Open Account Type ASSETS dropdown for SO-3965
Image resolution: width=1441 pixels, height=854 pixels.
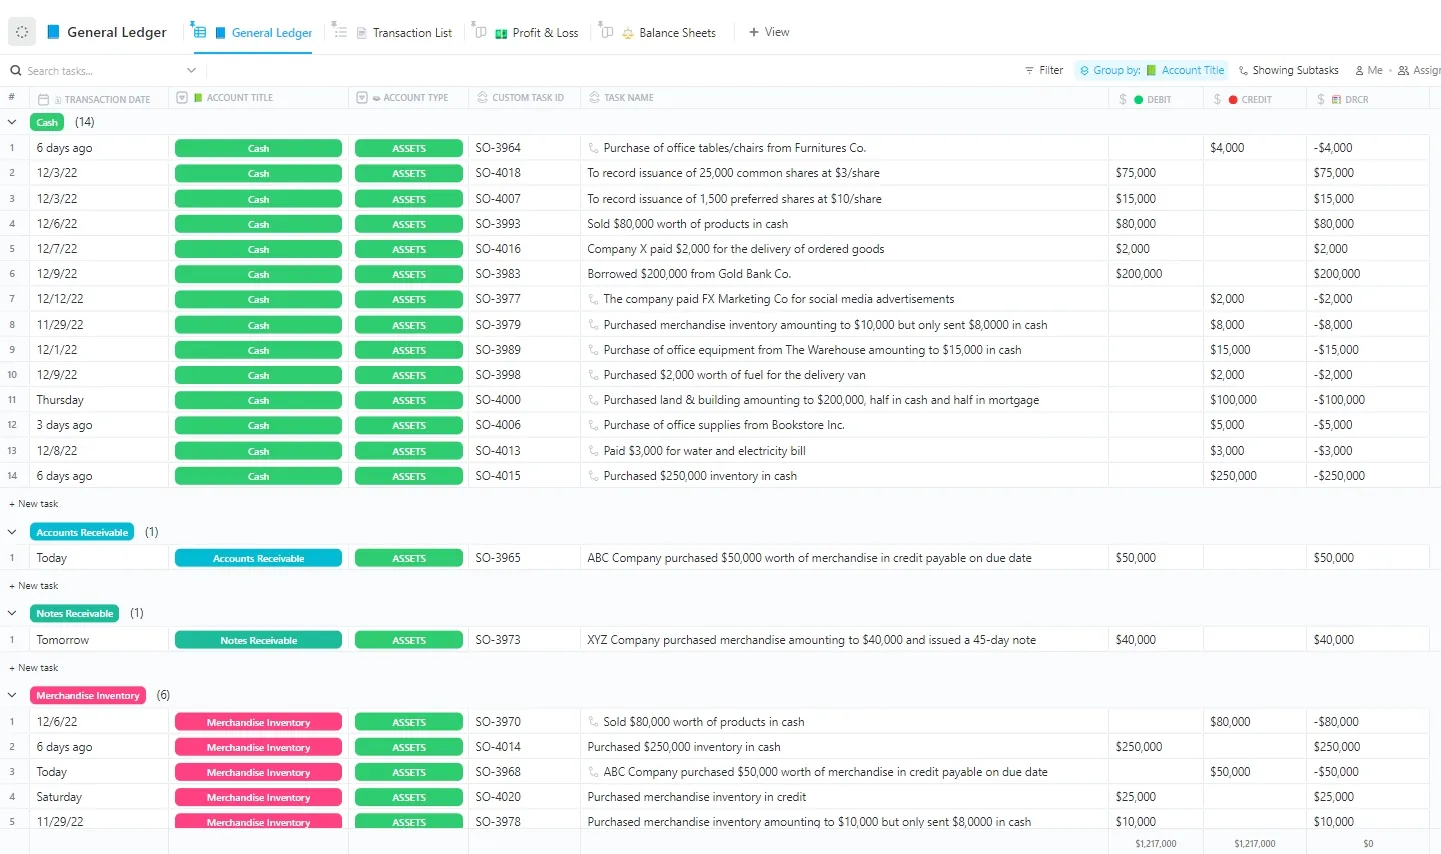409,558
